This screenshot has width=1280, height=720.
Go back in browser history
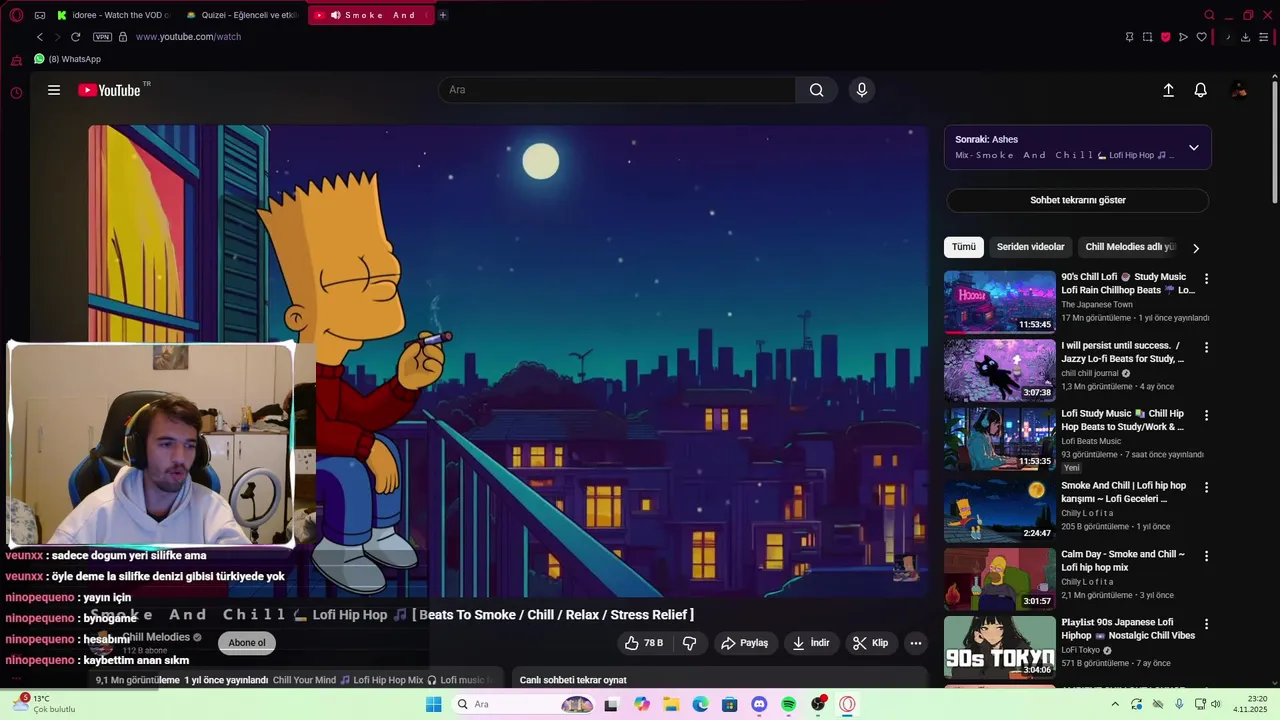tap(40, 37)
